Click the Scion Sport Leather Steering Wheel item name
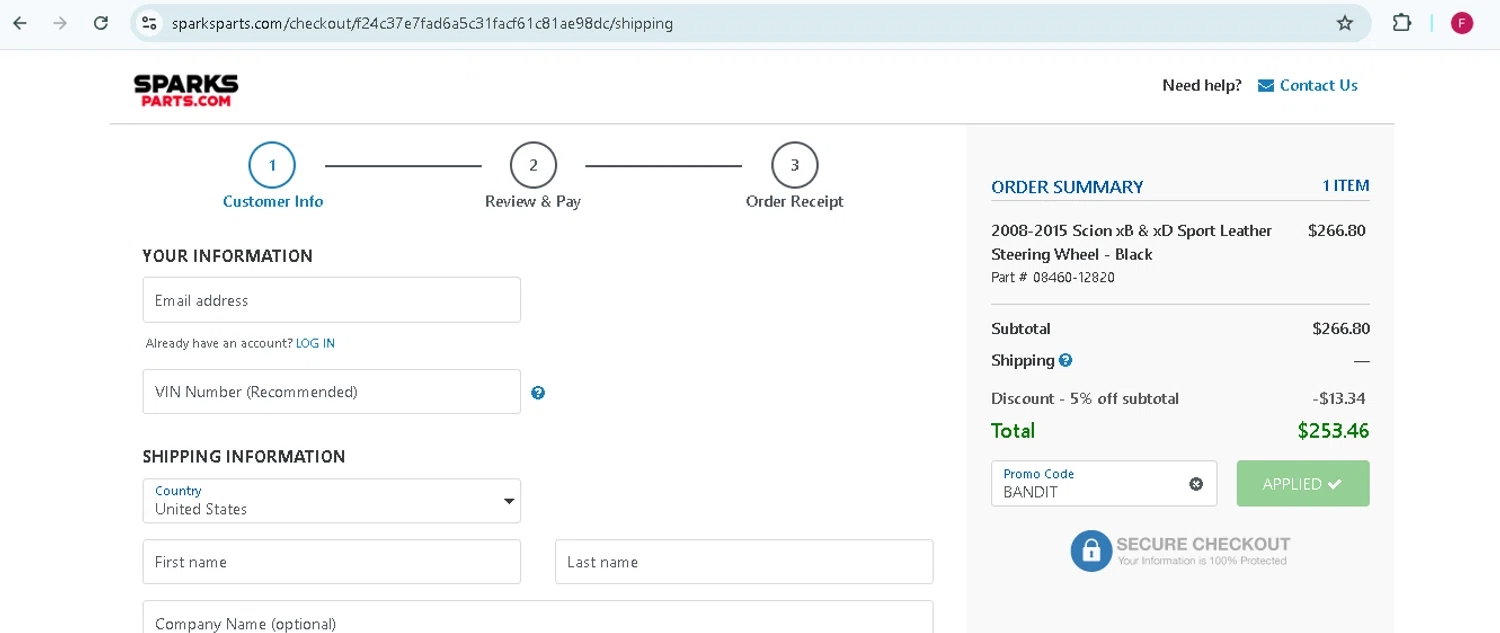 (x=1132, y=243)
